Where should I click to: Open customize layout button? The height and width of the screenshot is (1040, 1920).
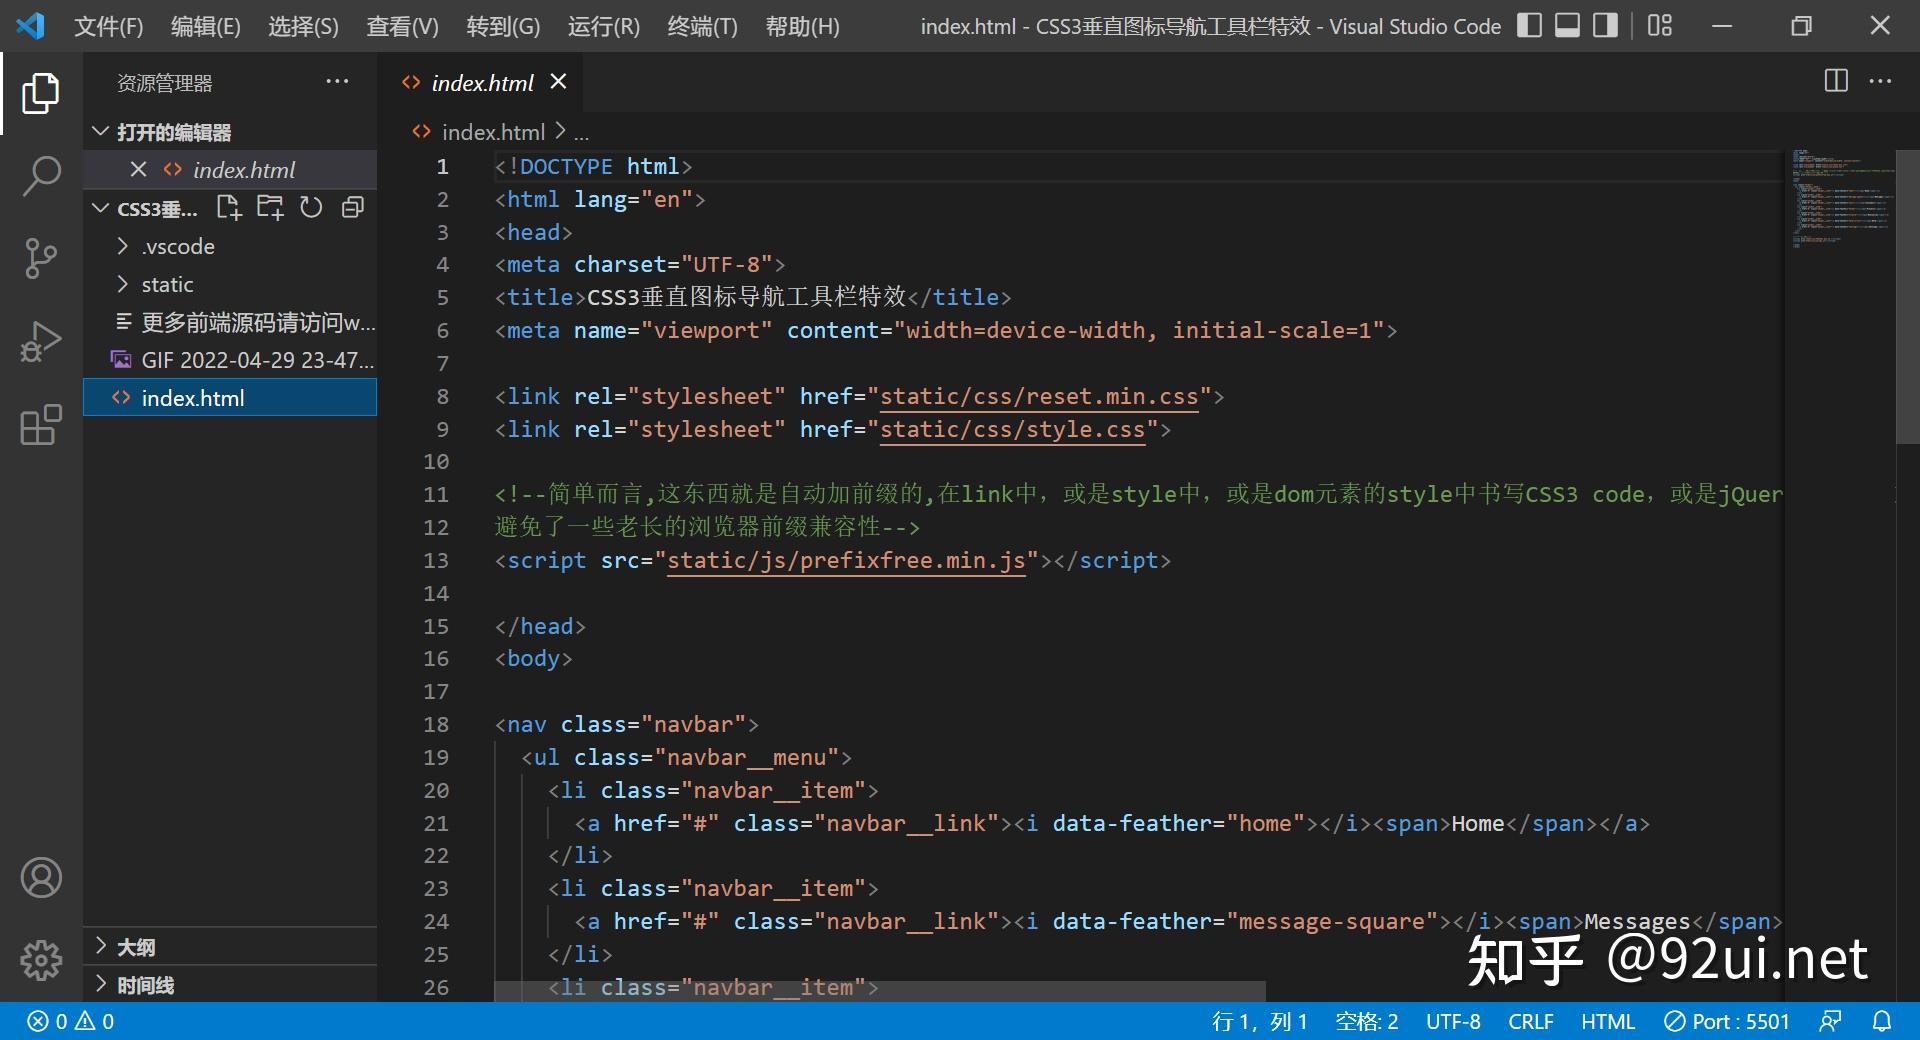pos(1660,26)
